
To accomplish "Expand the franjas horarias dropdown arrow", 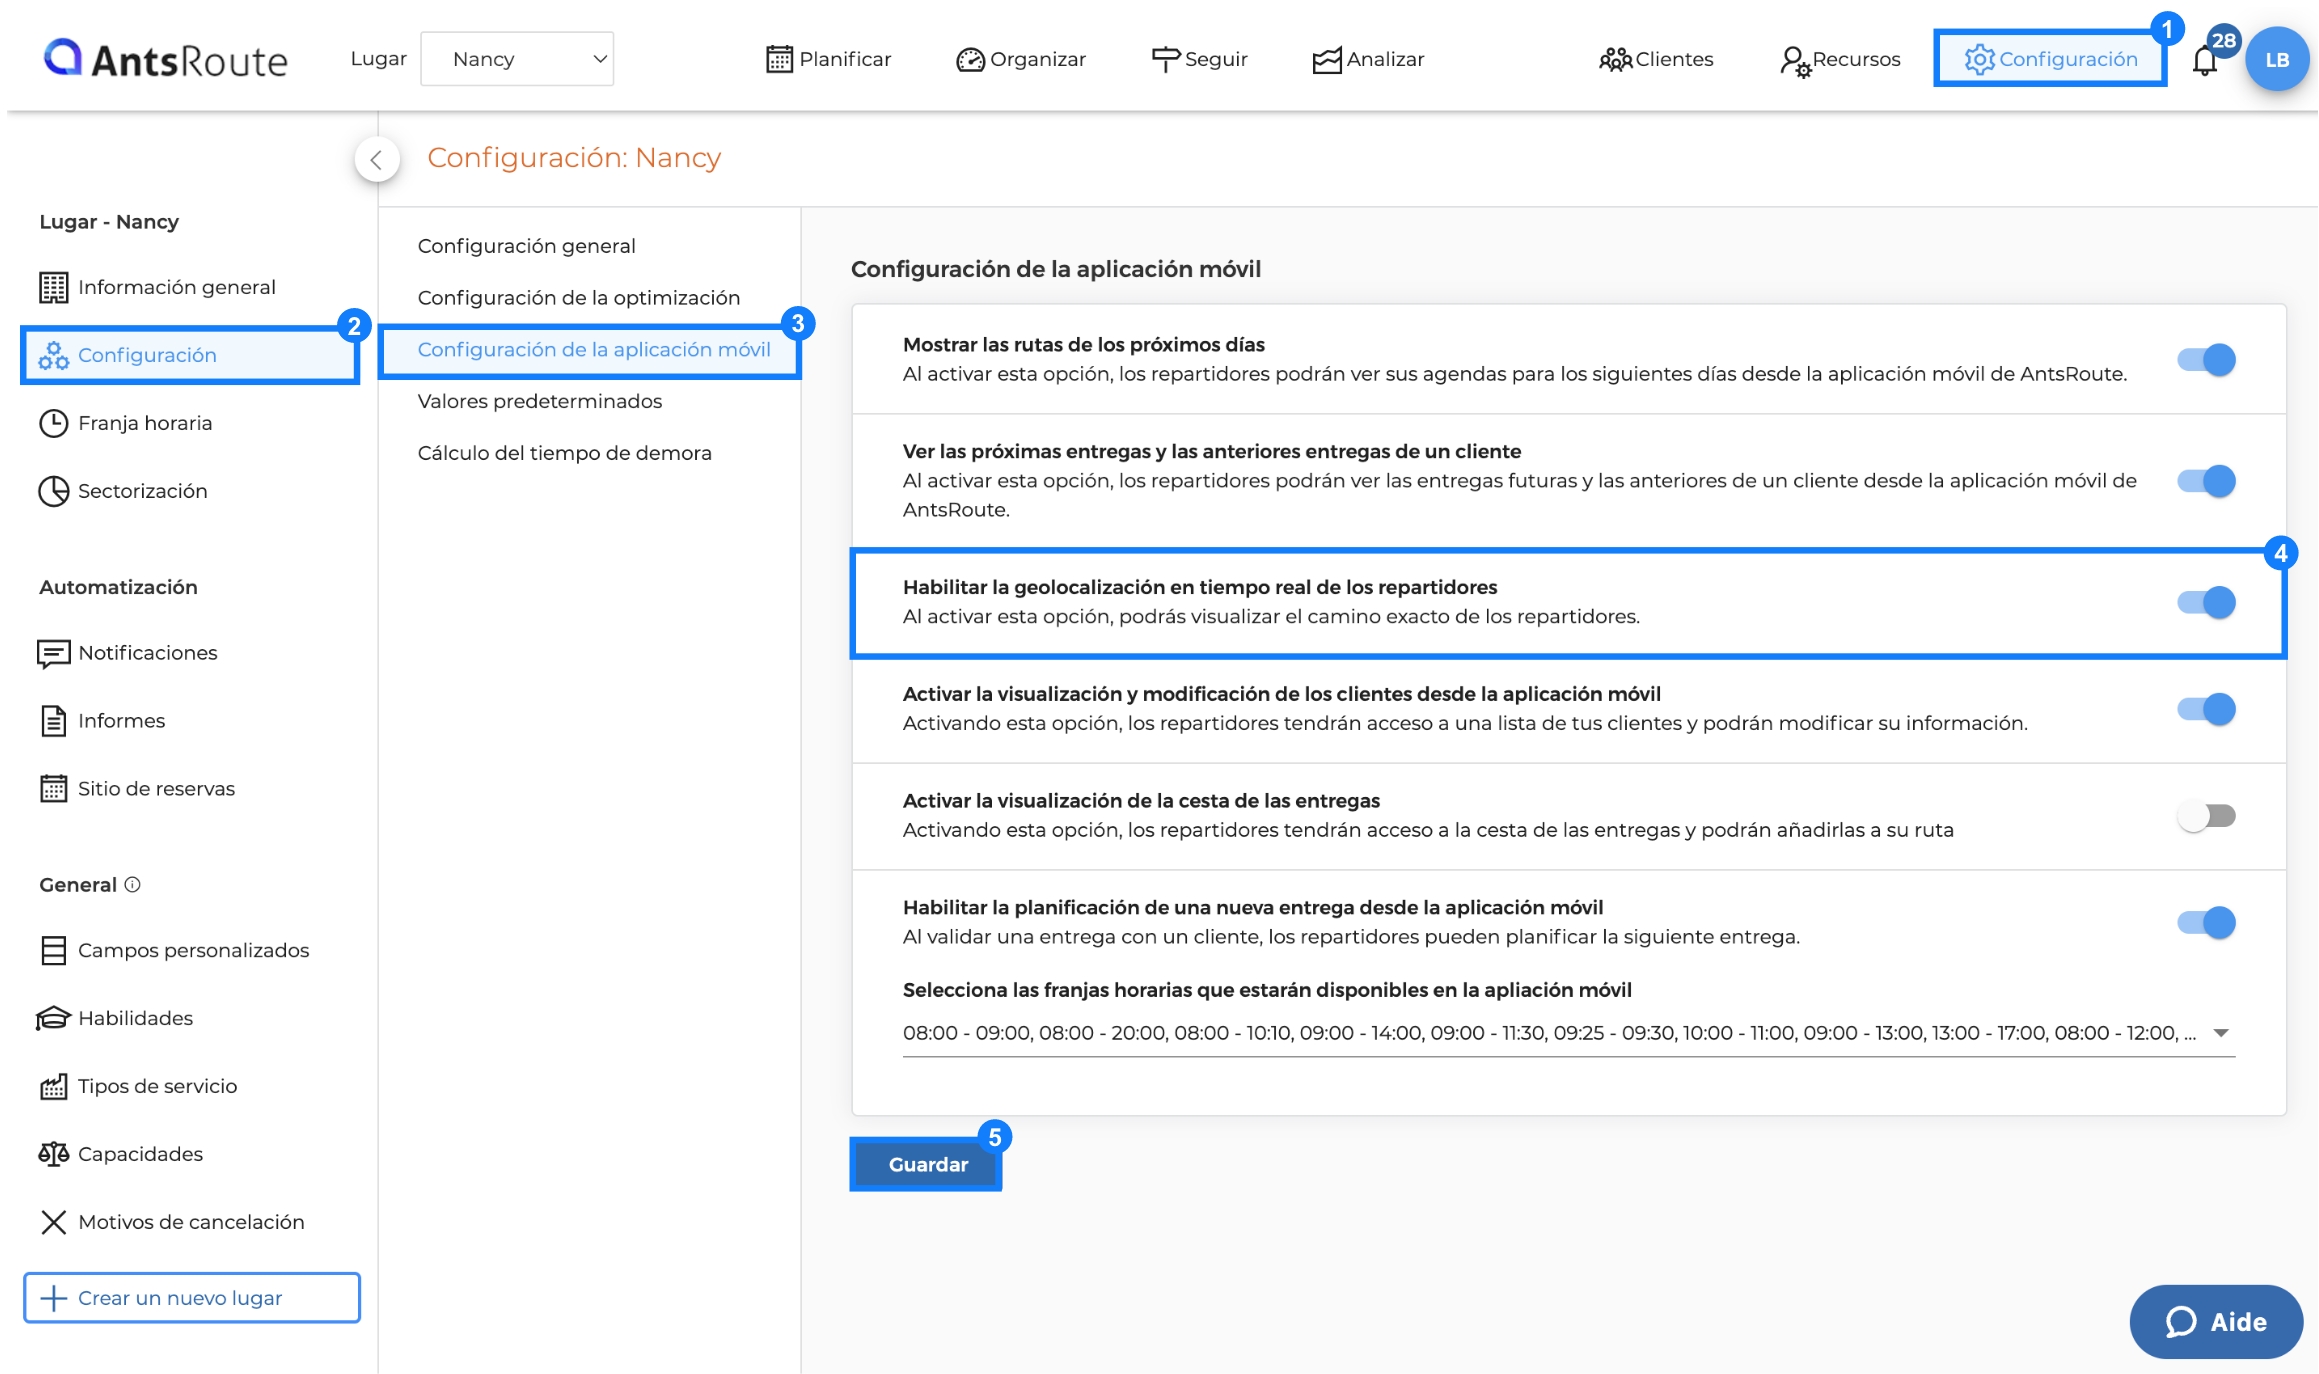I will 2221,1033.
